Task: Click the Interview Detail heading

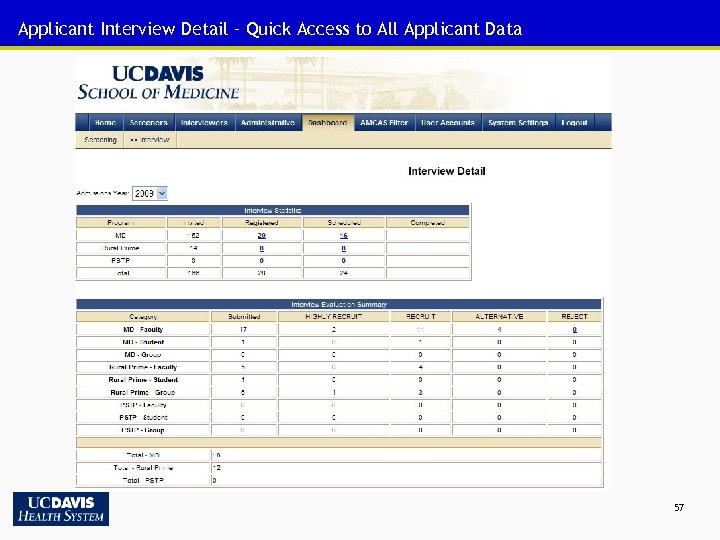Action: click(x=447, y=171)
